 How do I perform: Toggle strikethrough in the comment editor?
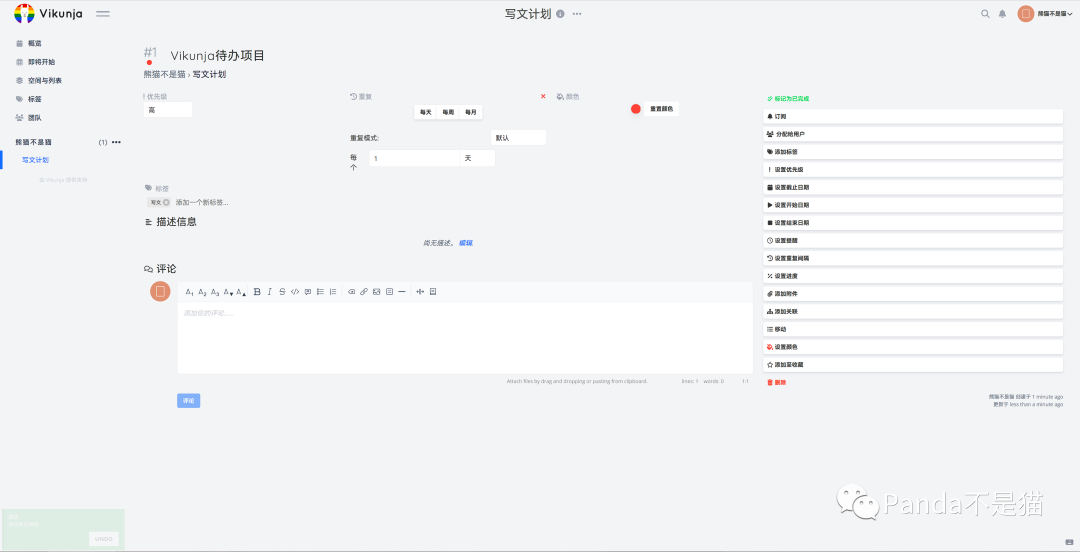282,292
